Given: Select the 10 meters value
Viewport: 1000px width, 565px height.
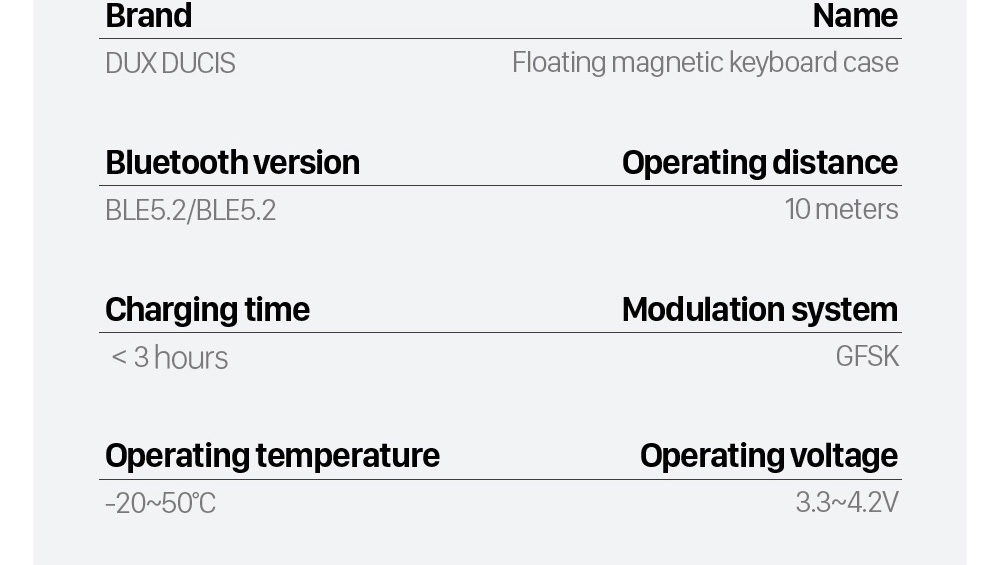Looking at the screenshot, I should tap(841, 209).
